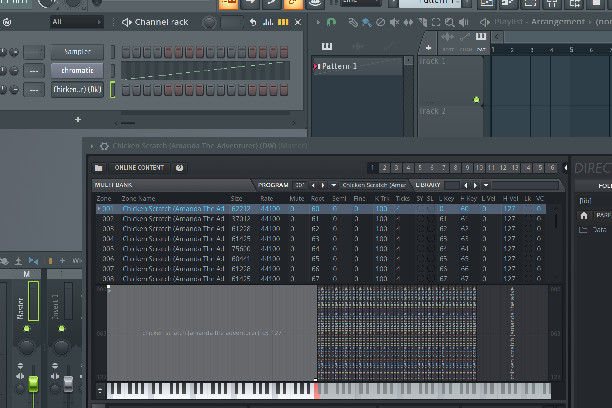
Task: Select Pattern 1 in the picker
Action: (x=357, y=66)
